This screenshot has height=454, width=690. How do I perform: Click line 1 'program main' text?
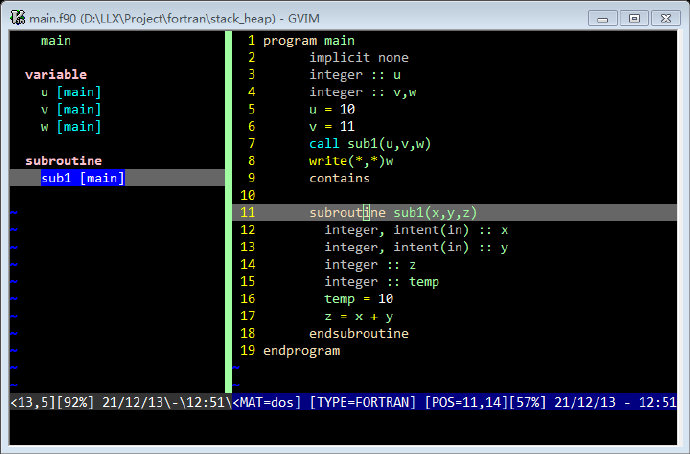(x=308, y=41)
